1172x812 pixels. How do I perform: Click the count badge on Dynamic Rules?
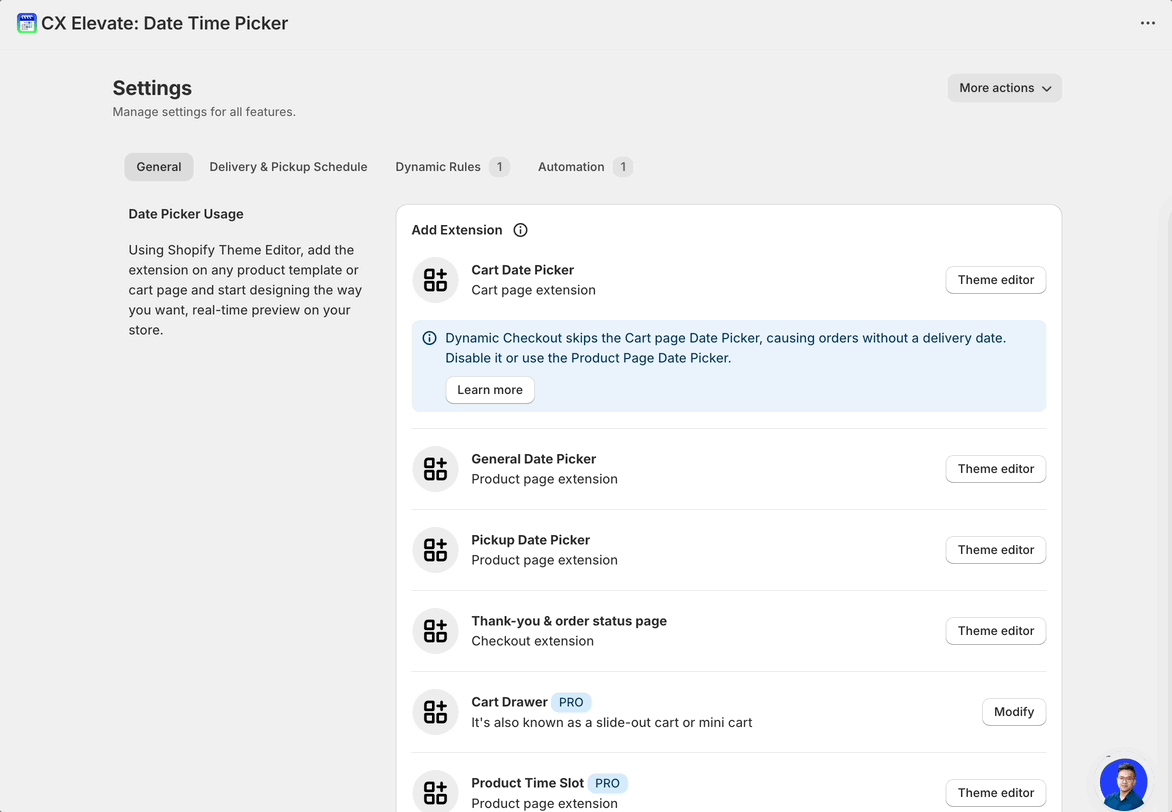point(499,167)
